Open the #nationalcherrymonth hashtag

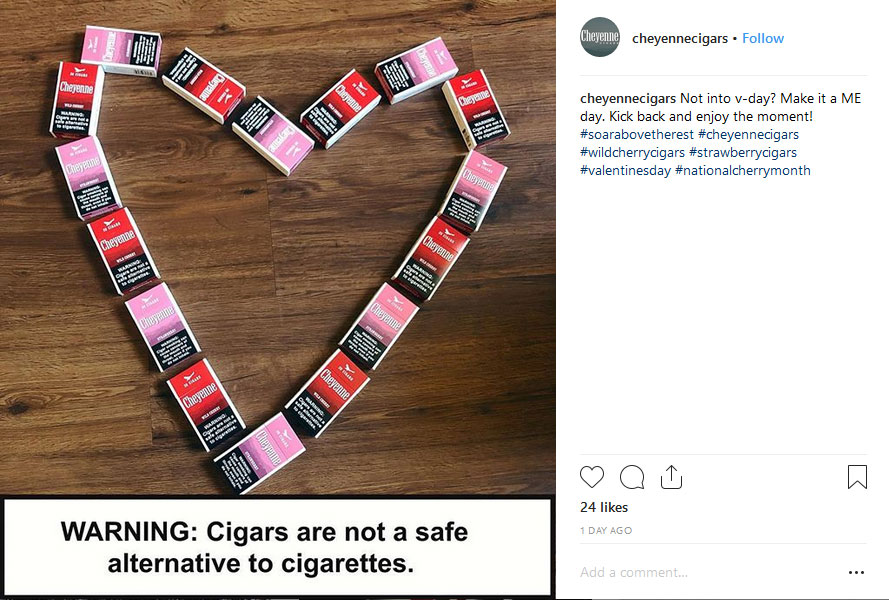coord(743,171)
